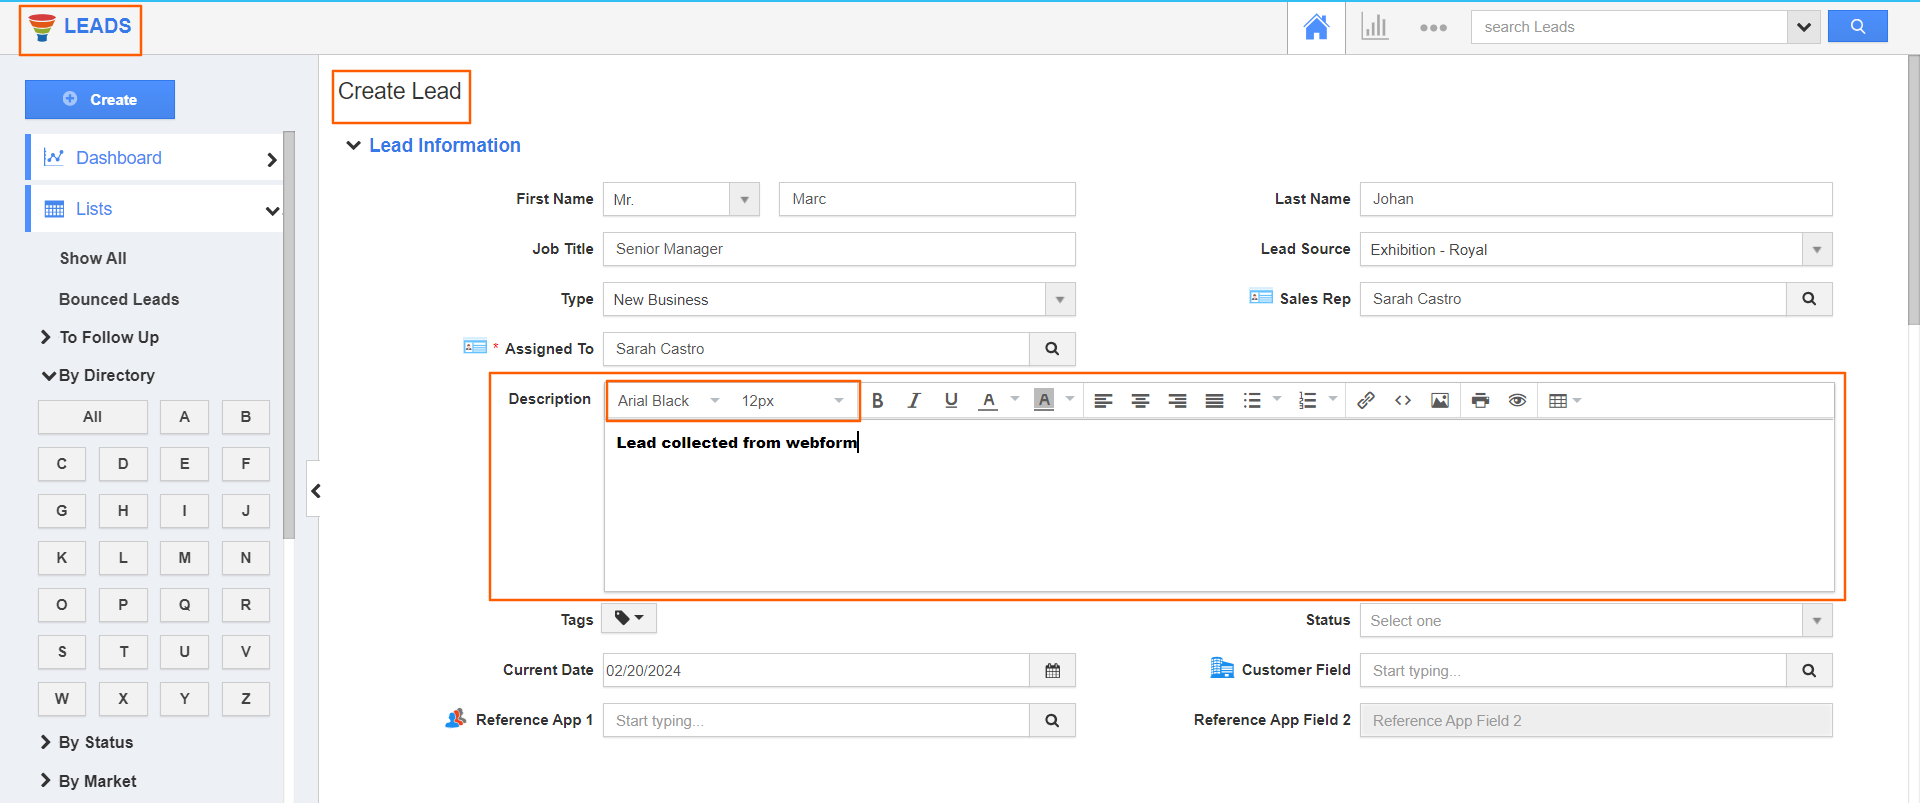Search Assigned To with magnifier icon
The image size is (1920, 803).
click(1052, 349)
